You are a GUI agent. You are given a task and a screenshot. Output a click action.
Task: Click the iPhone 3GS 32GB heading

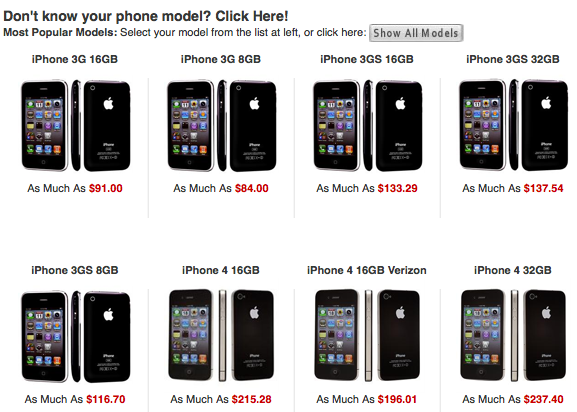(513, 59)
